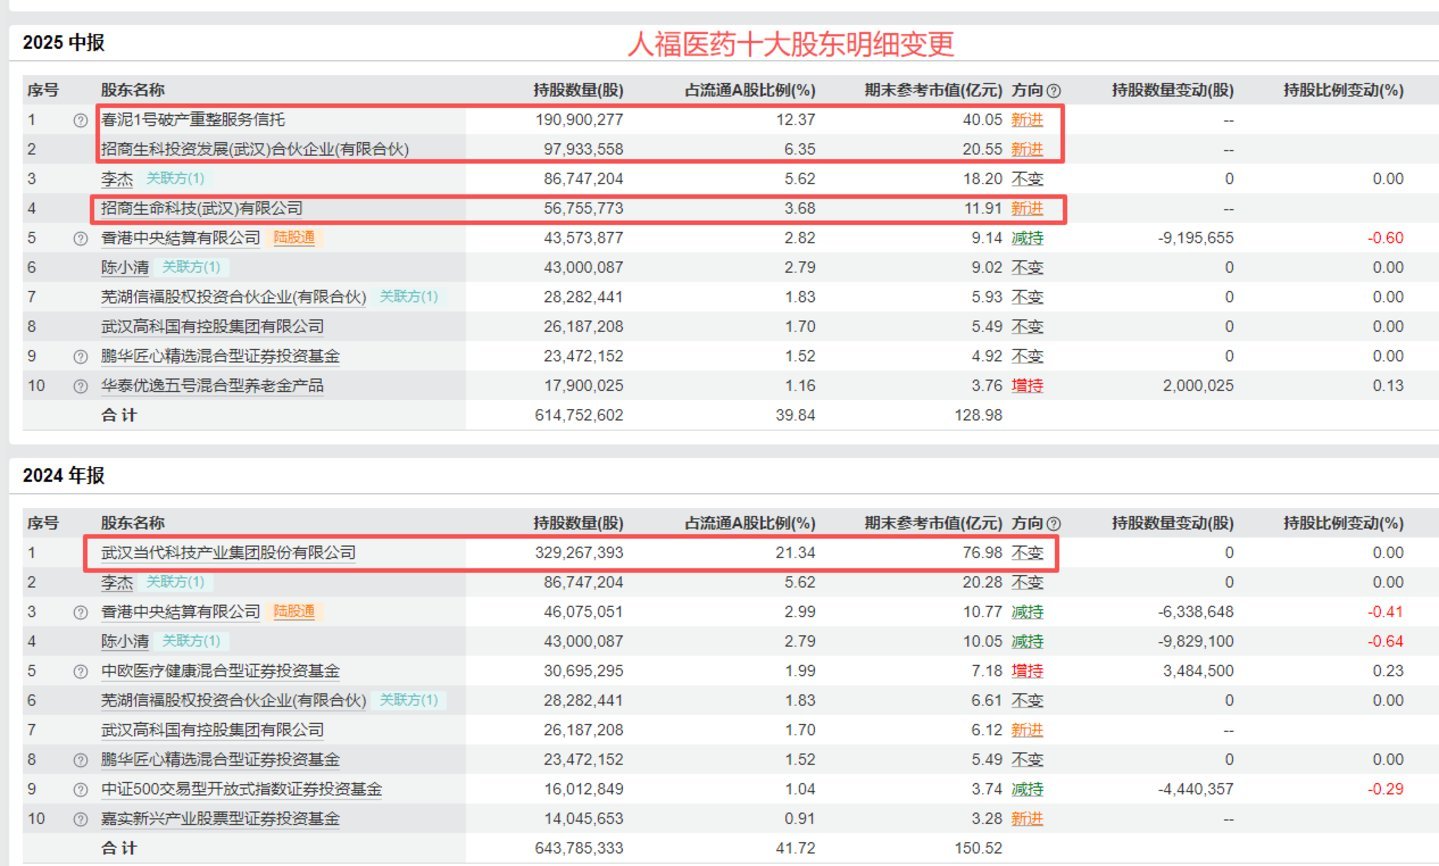Click 增持 link in 华泰优逸五号 row
The width and height of the screenshot is (1439, 866).
1027,386
